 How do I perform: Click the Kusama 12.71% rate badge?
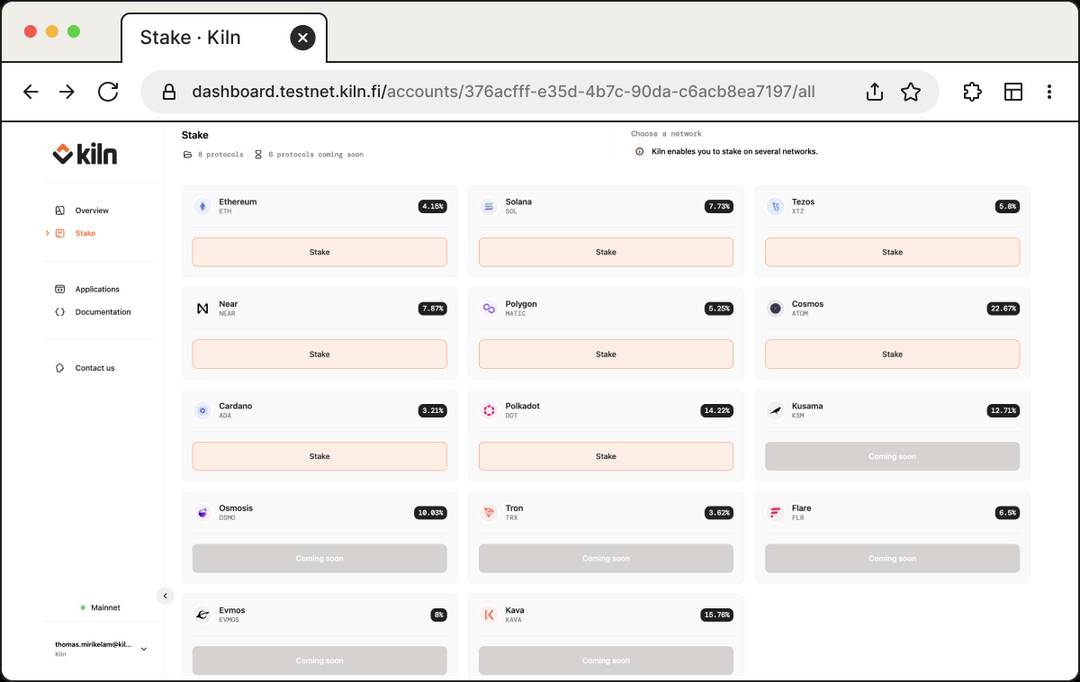point(1004,410)
